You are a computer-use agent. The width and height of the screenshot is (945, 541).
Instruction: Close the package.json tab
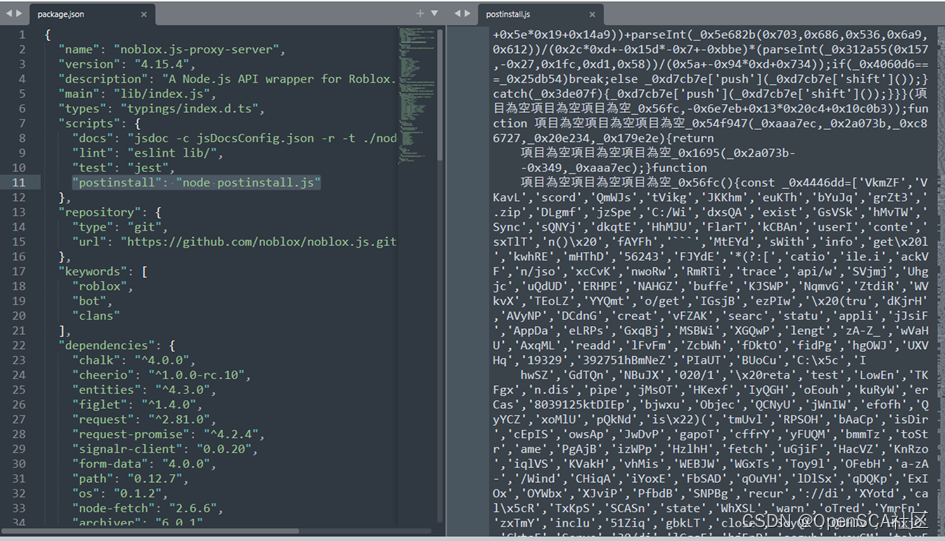tap(143, 14)
